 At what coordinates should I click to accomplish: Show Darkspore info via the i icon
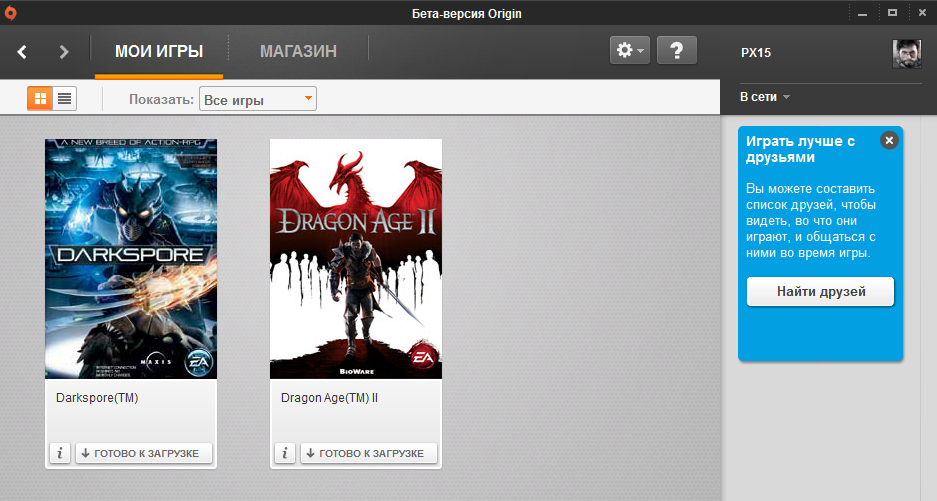(x=60, y=453)
